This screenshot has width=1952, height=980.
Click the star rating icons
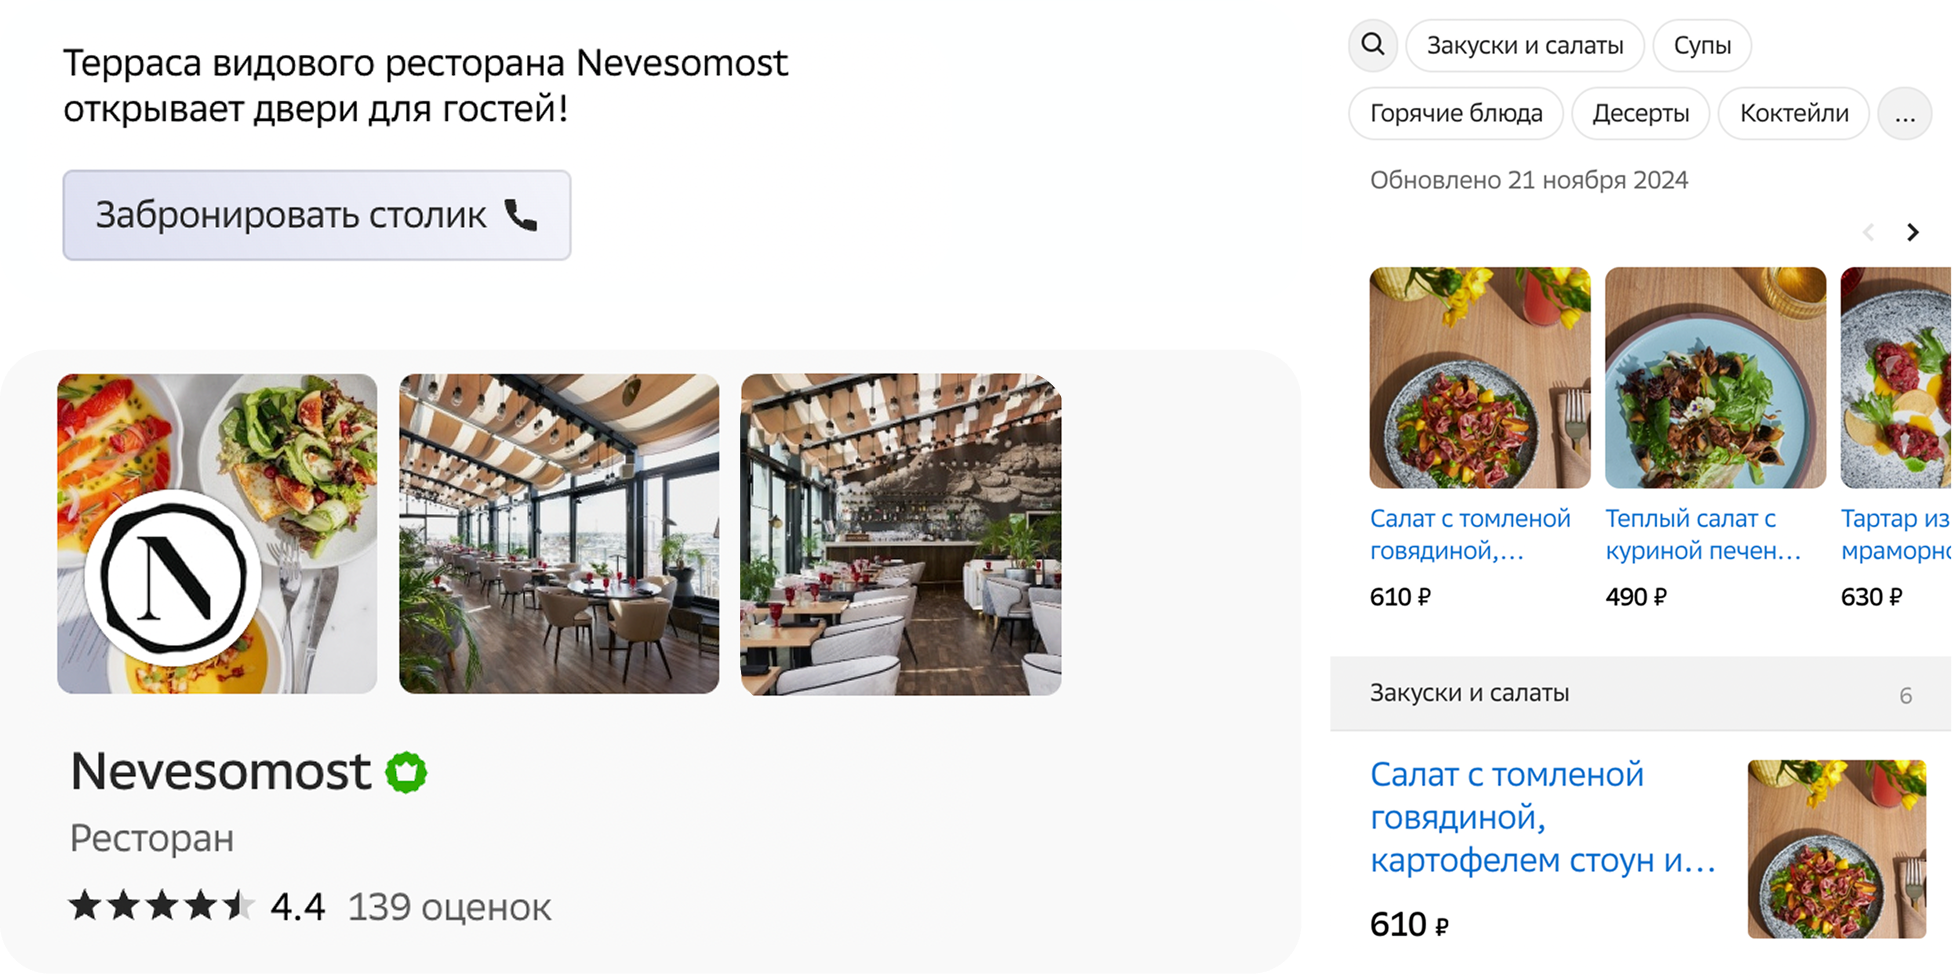[161, 906]
